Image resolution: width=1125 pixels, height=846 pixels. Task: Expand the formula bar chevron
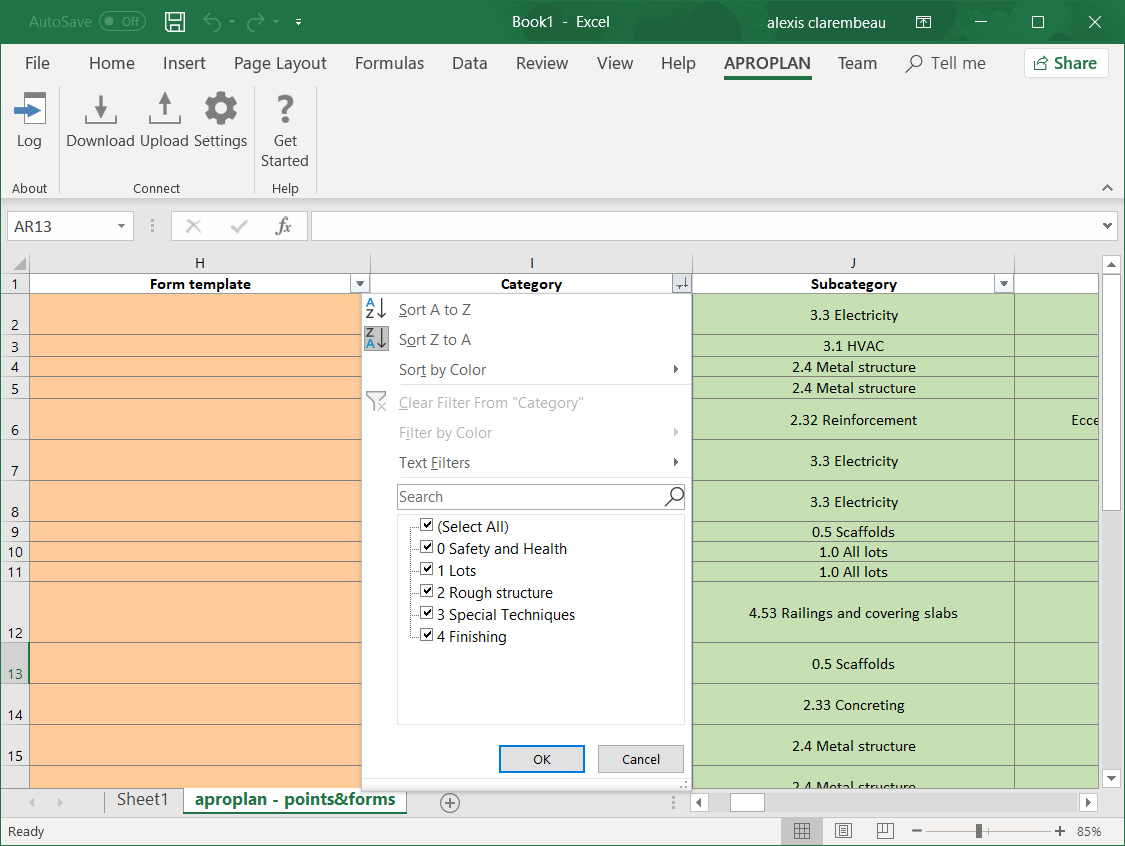1107,226
